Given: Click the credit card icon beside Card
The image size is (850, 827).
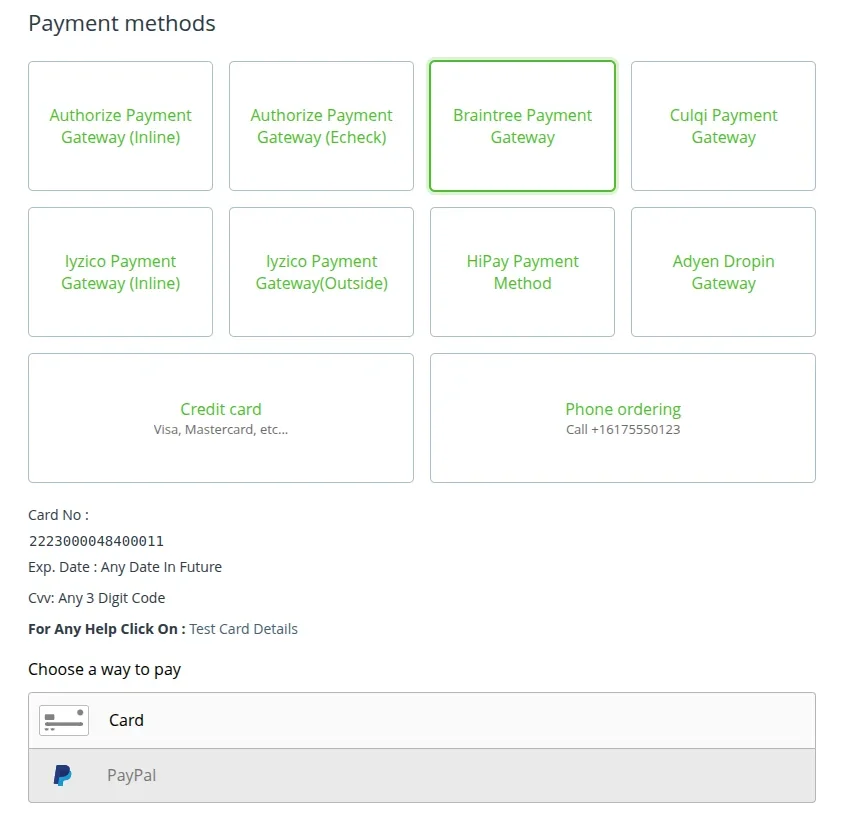Looking at the screenshot, I should pos(63,720).
